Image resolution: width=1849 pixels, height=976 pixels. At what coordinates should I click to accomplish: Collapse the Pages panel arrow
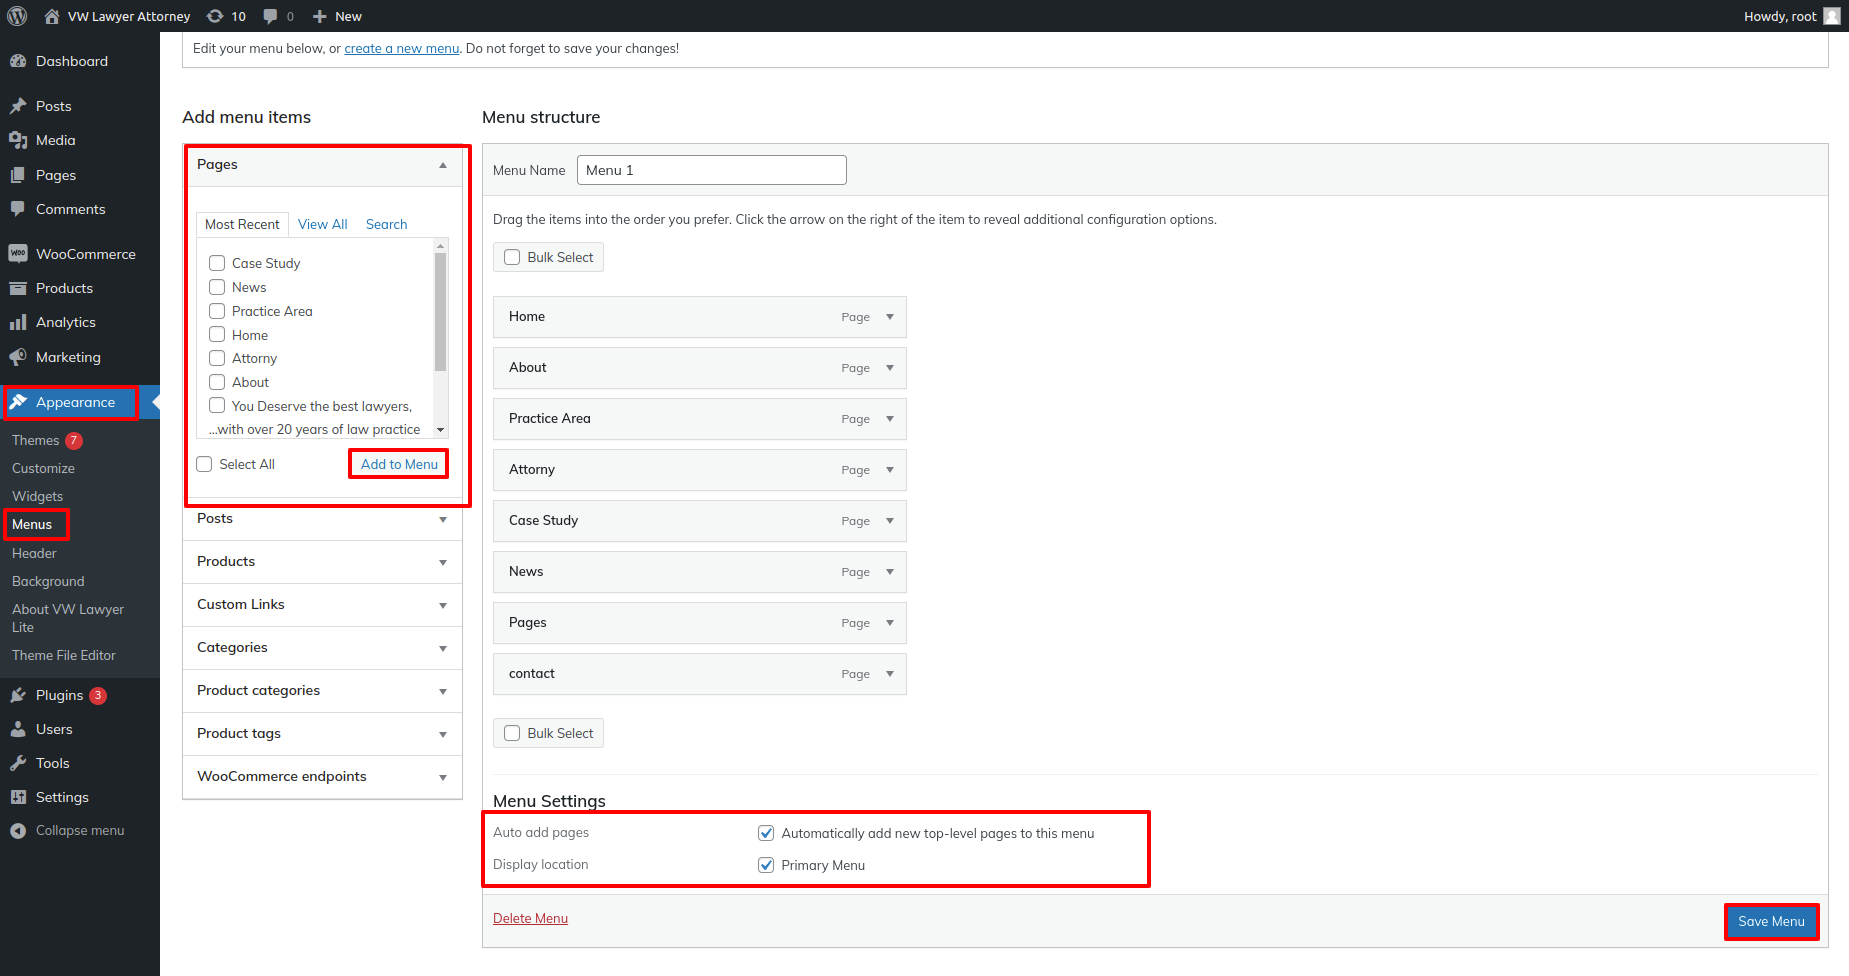tap(443, 165)
